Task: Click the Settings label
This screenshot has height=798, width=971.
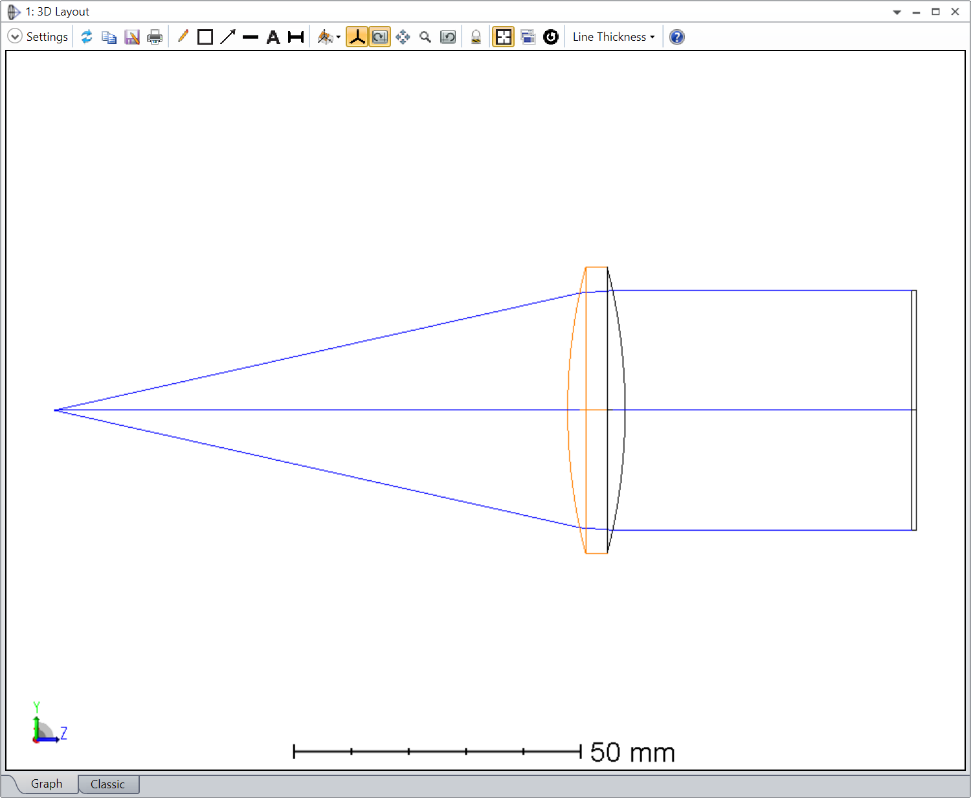Action: pyautogui.click(x=47, y=37)
